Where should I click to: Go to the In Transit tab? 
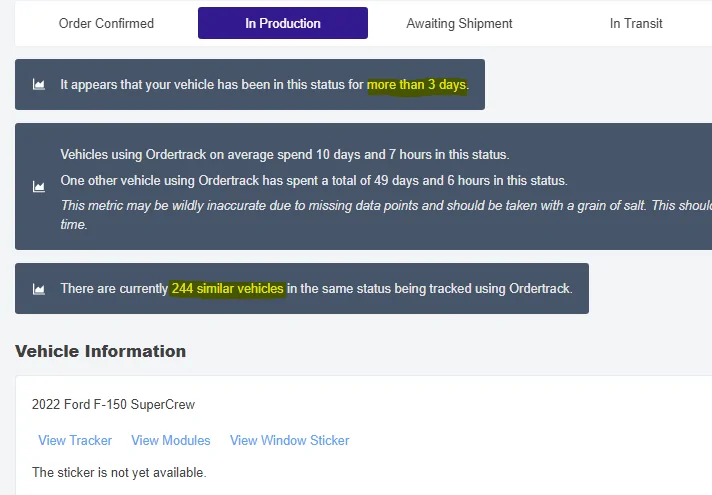point(636,23)
